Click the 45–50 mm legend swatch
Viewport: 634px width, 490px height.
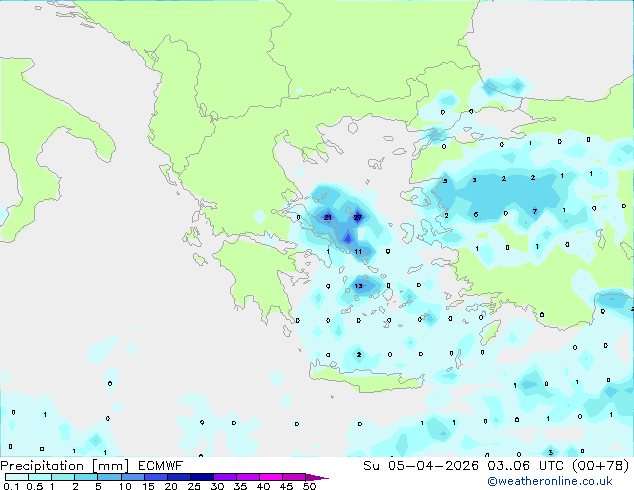click(x=294, y=477)
